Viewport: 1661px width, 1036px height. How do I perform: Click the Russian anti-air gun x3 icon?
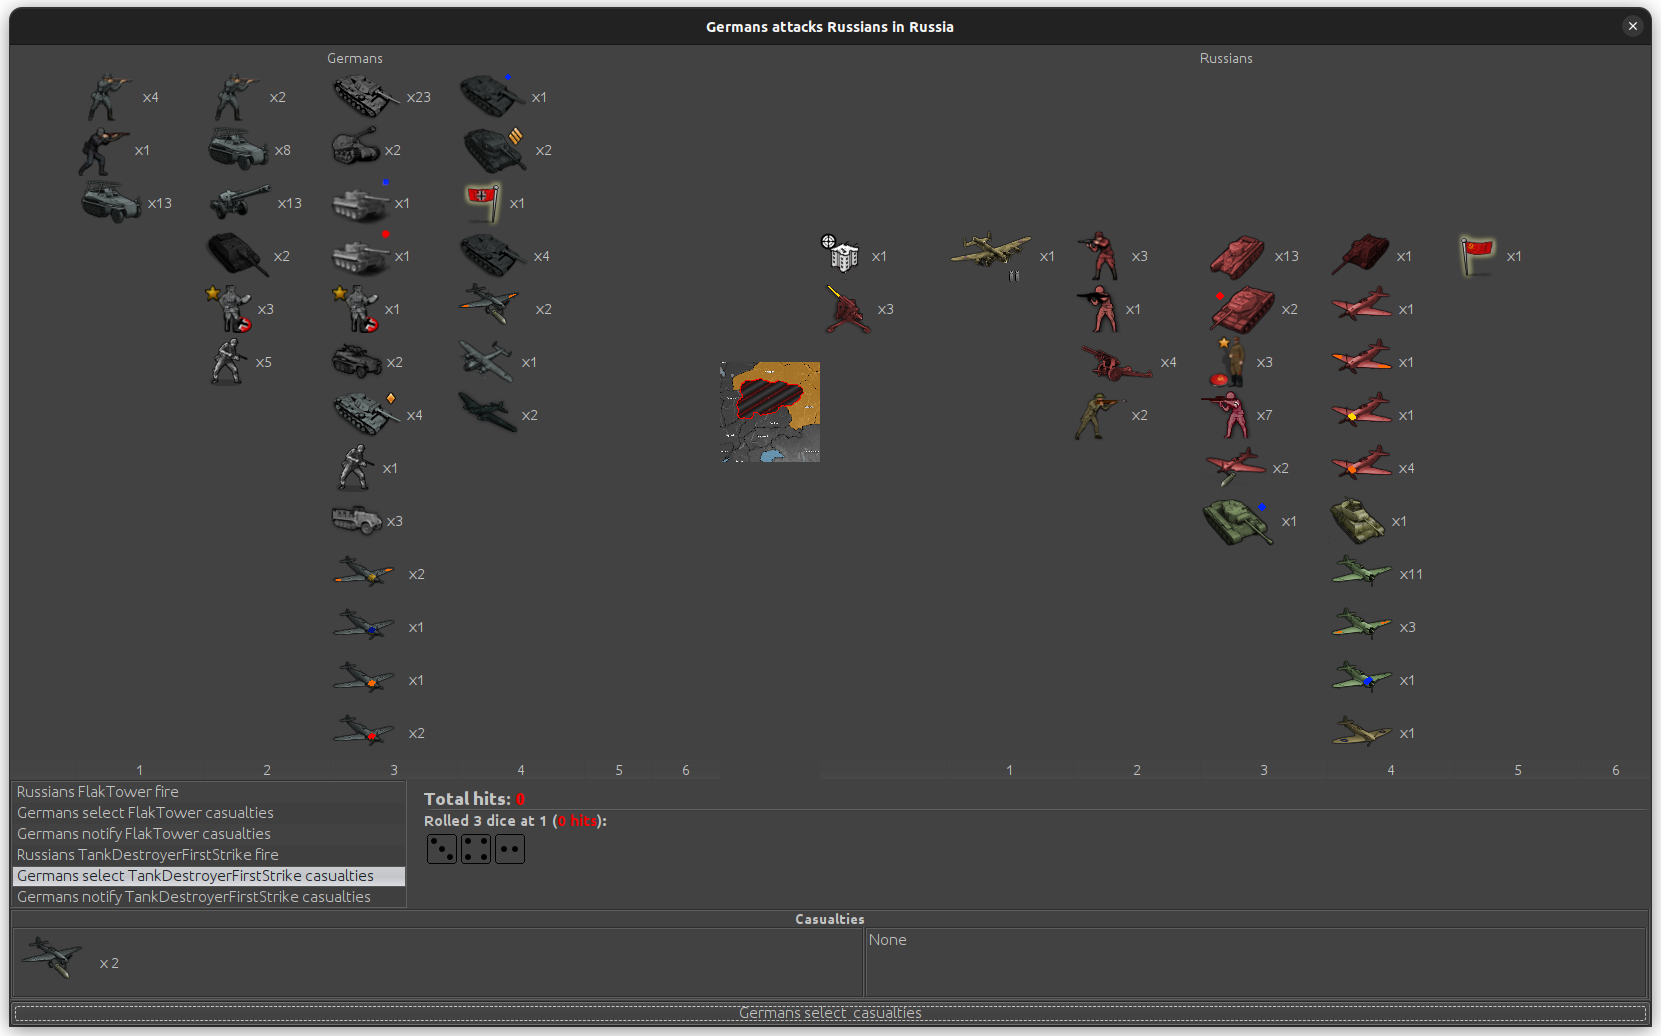point(847,309)
